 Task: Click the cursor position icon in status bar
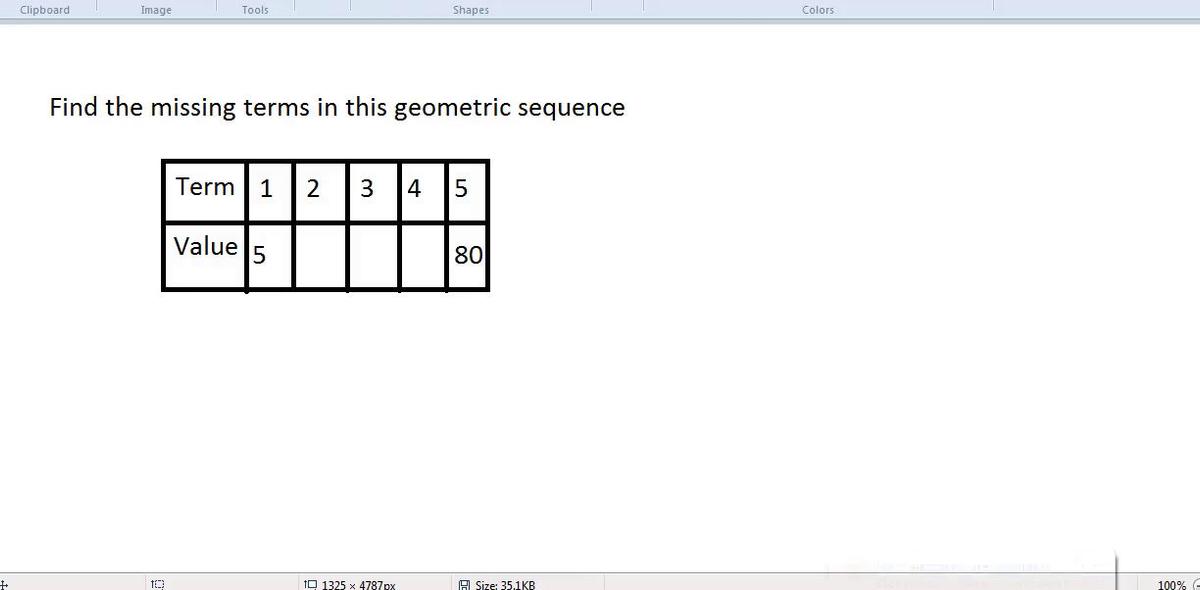pos(4,583)
